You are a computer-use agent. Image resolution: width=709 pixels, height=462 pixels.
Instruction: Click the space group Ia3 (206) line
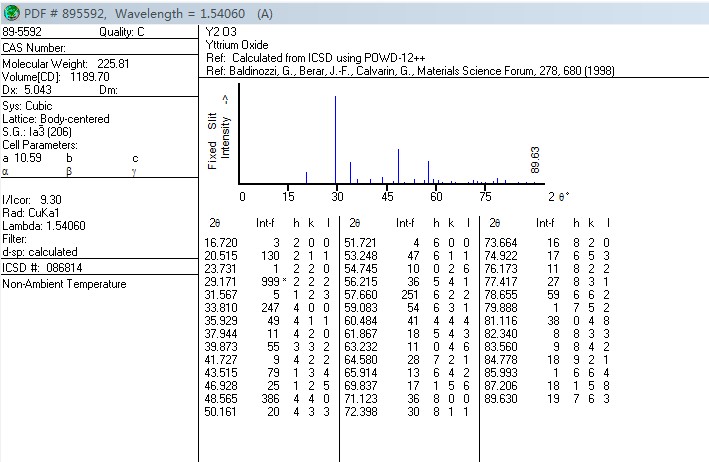37,132
